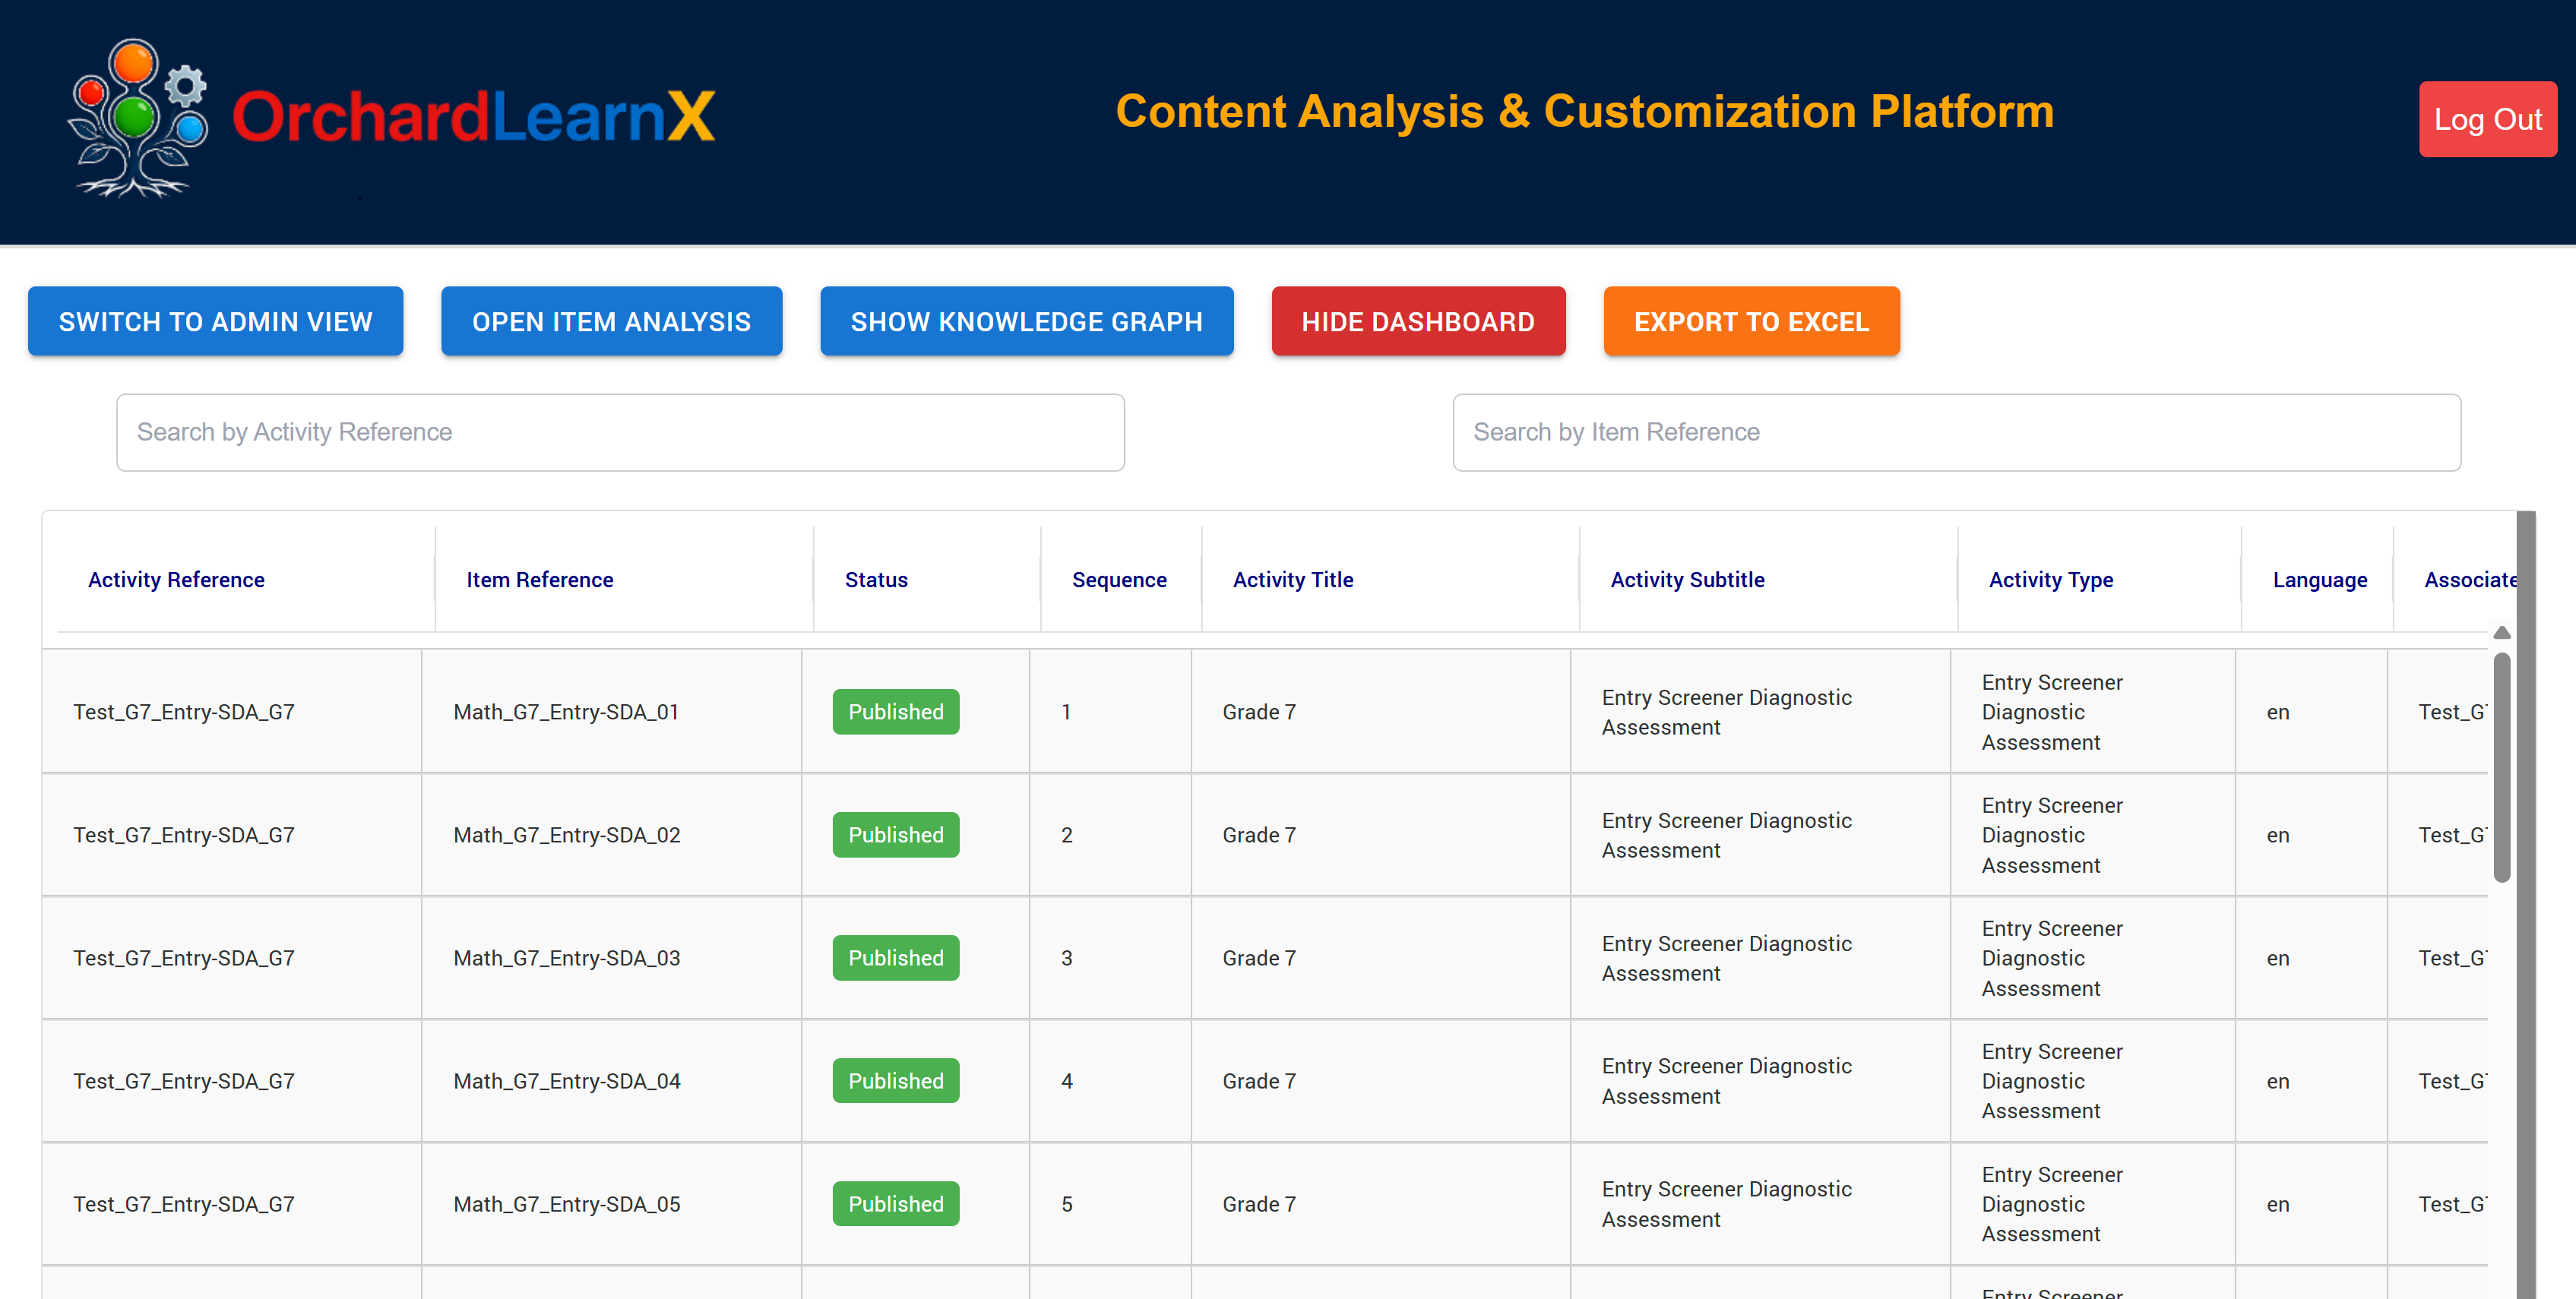Sort by the Item Reference column
This screenshot has height=1299, width=2576.
[x=539, y=579]
